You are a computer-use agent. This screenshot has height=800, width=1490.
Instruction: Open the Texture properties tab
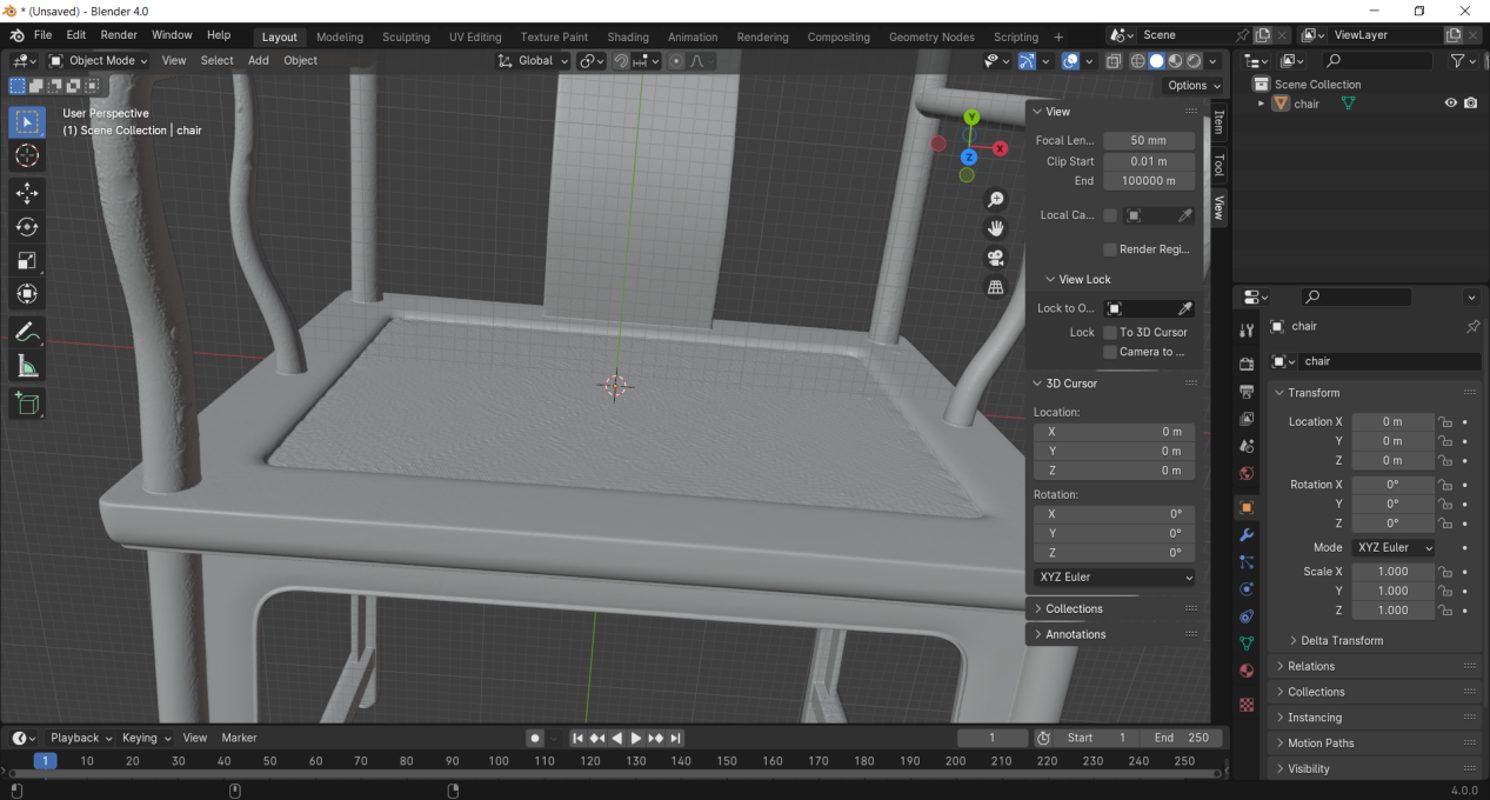tap(1246, 704)
